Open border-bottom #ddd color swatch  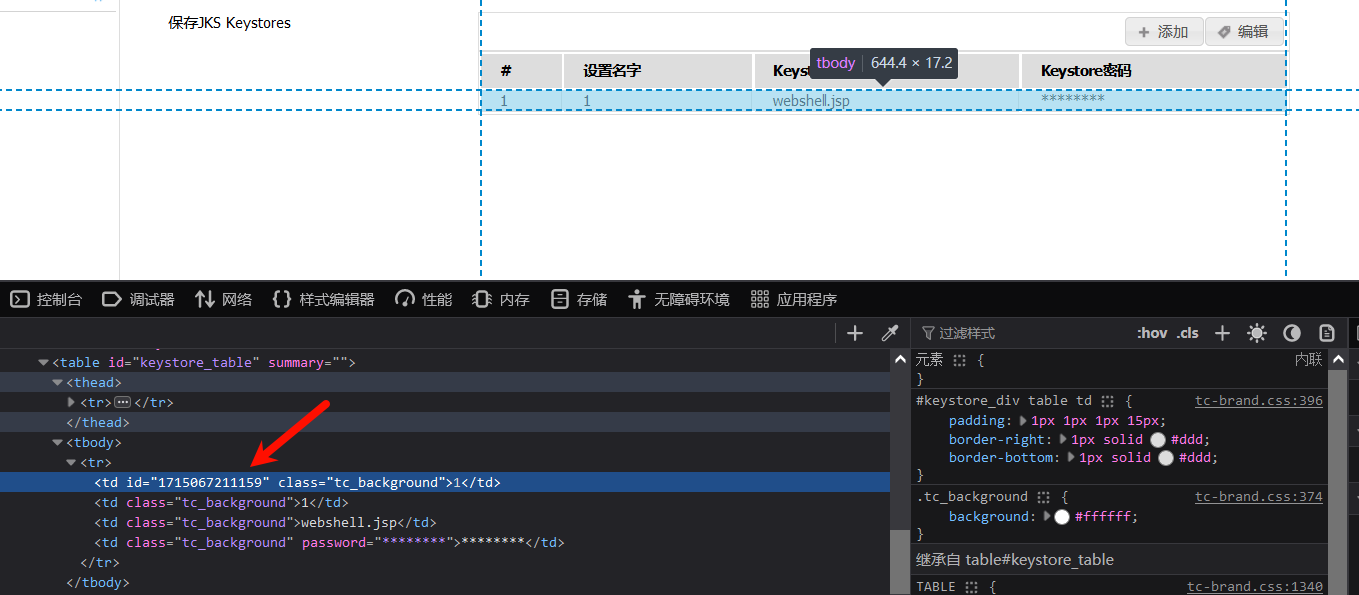(x=1166, y=458)
